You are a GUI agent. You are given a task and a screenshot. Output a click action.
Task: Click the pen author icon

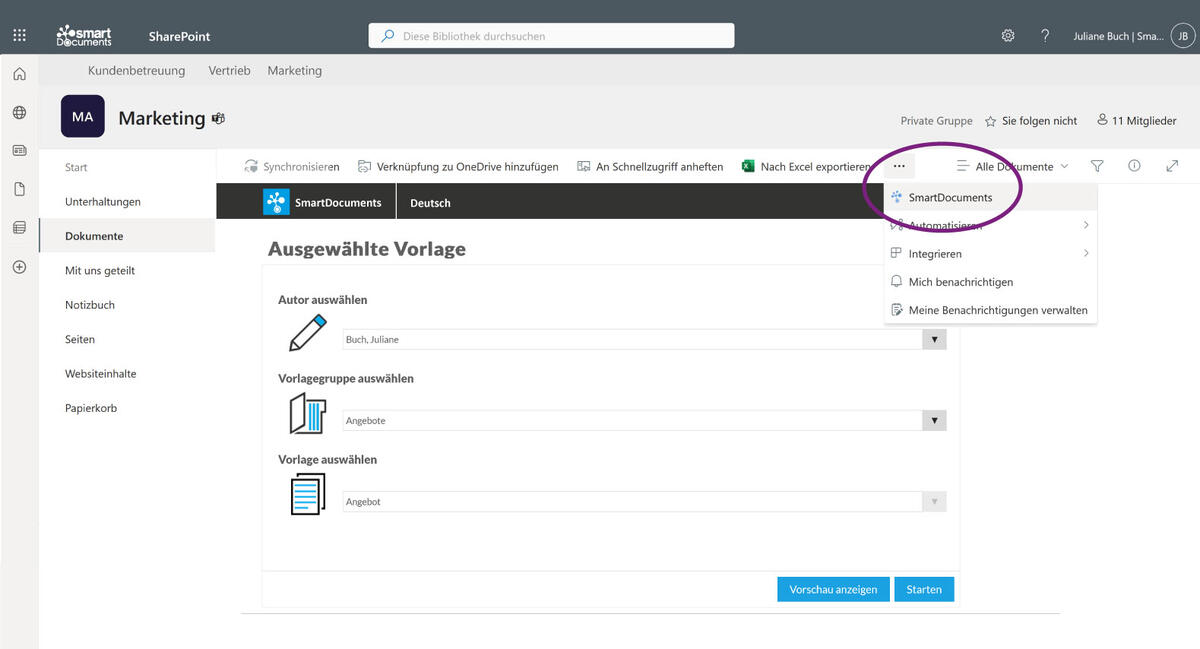click(308, 333)
